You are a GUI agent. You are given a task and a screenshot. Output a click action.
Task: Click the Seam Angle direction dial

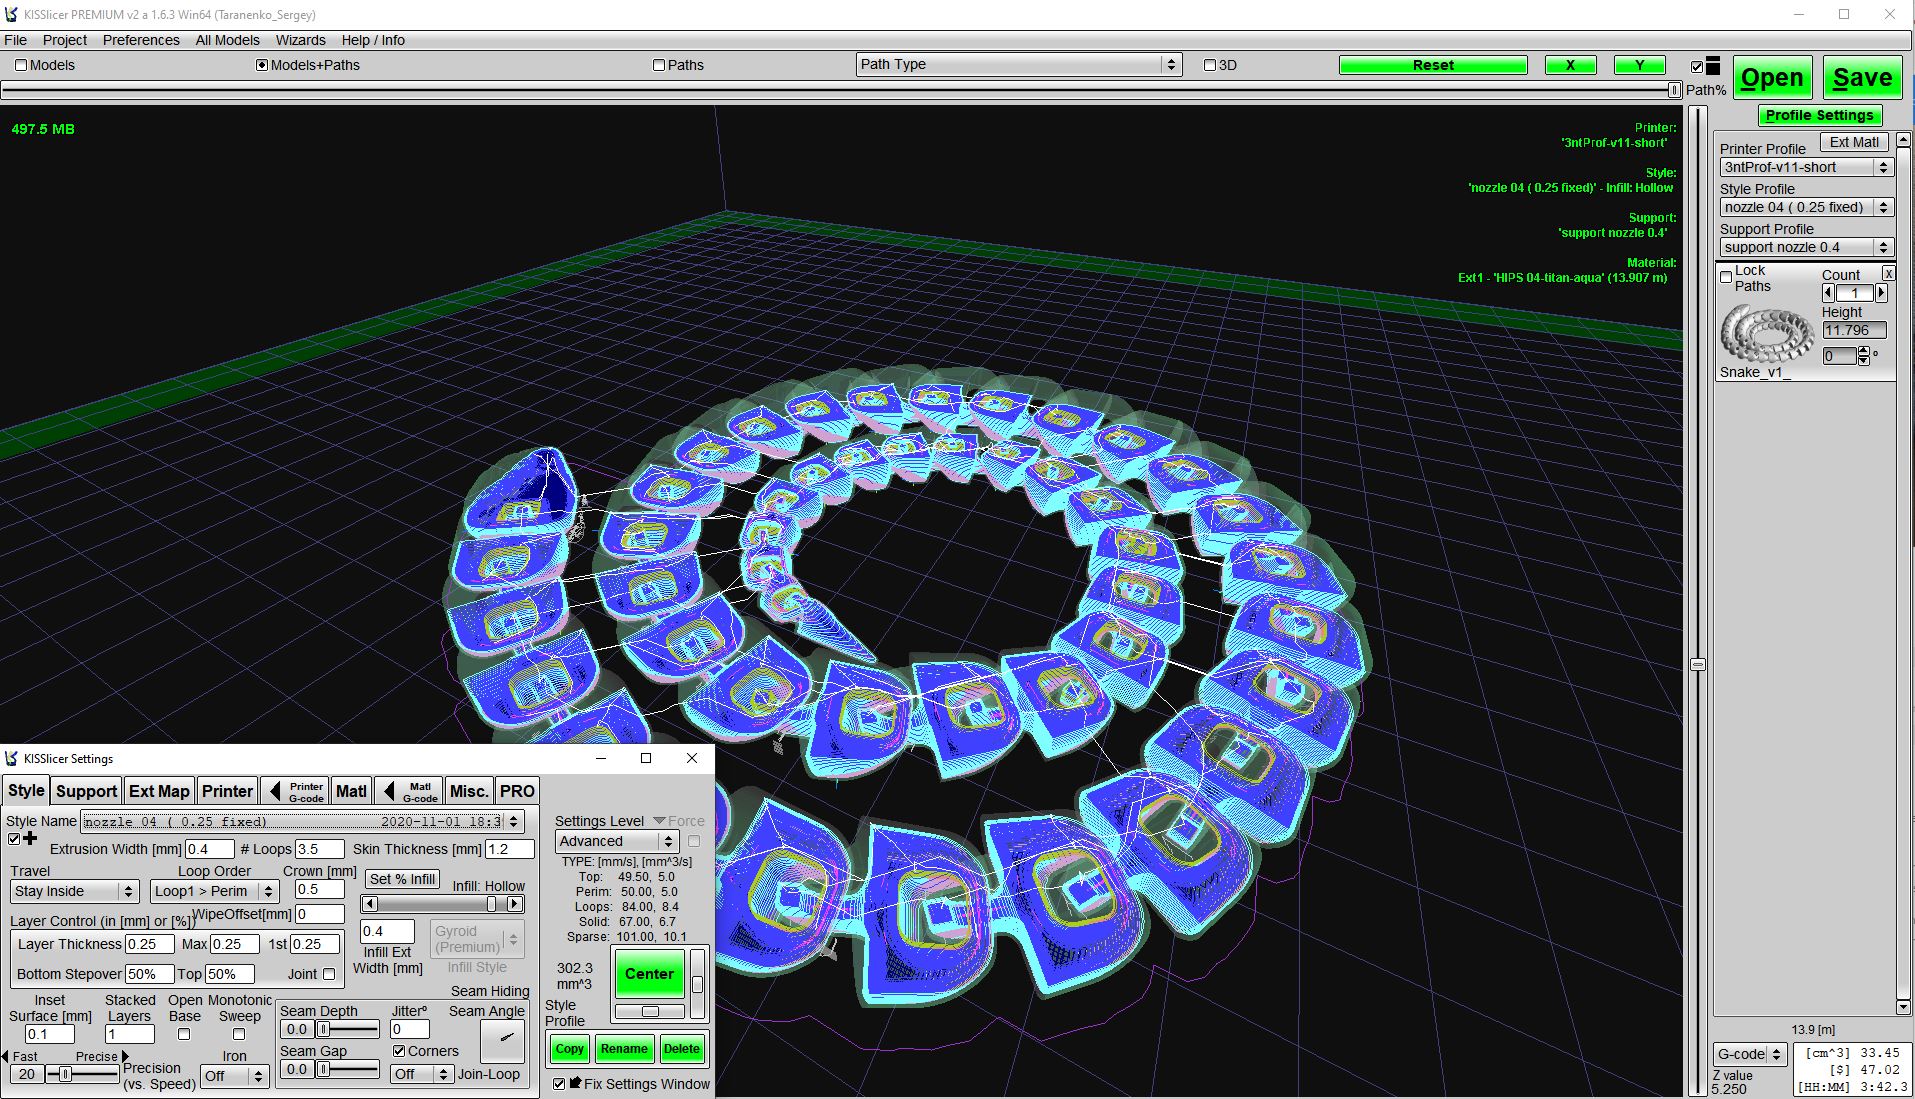503,1041
